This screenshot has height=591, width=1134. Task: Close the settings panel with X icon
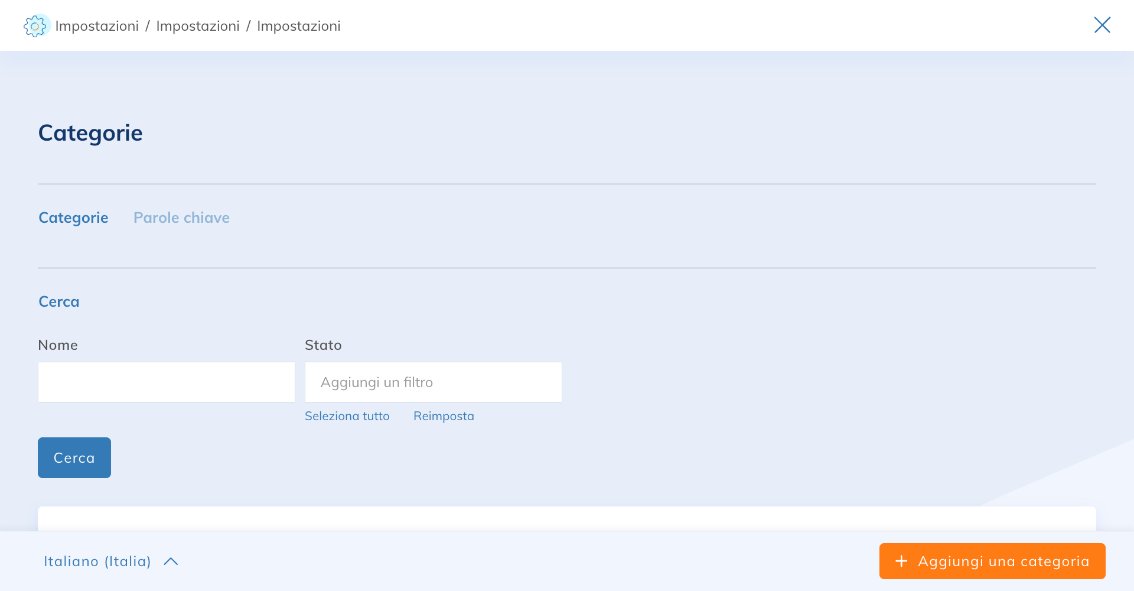coord(1102,25)
